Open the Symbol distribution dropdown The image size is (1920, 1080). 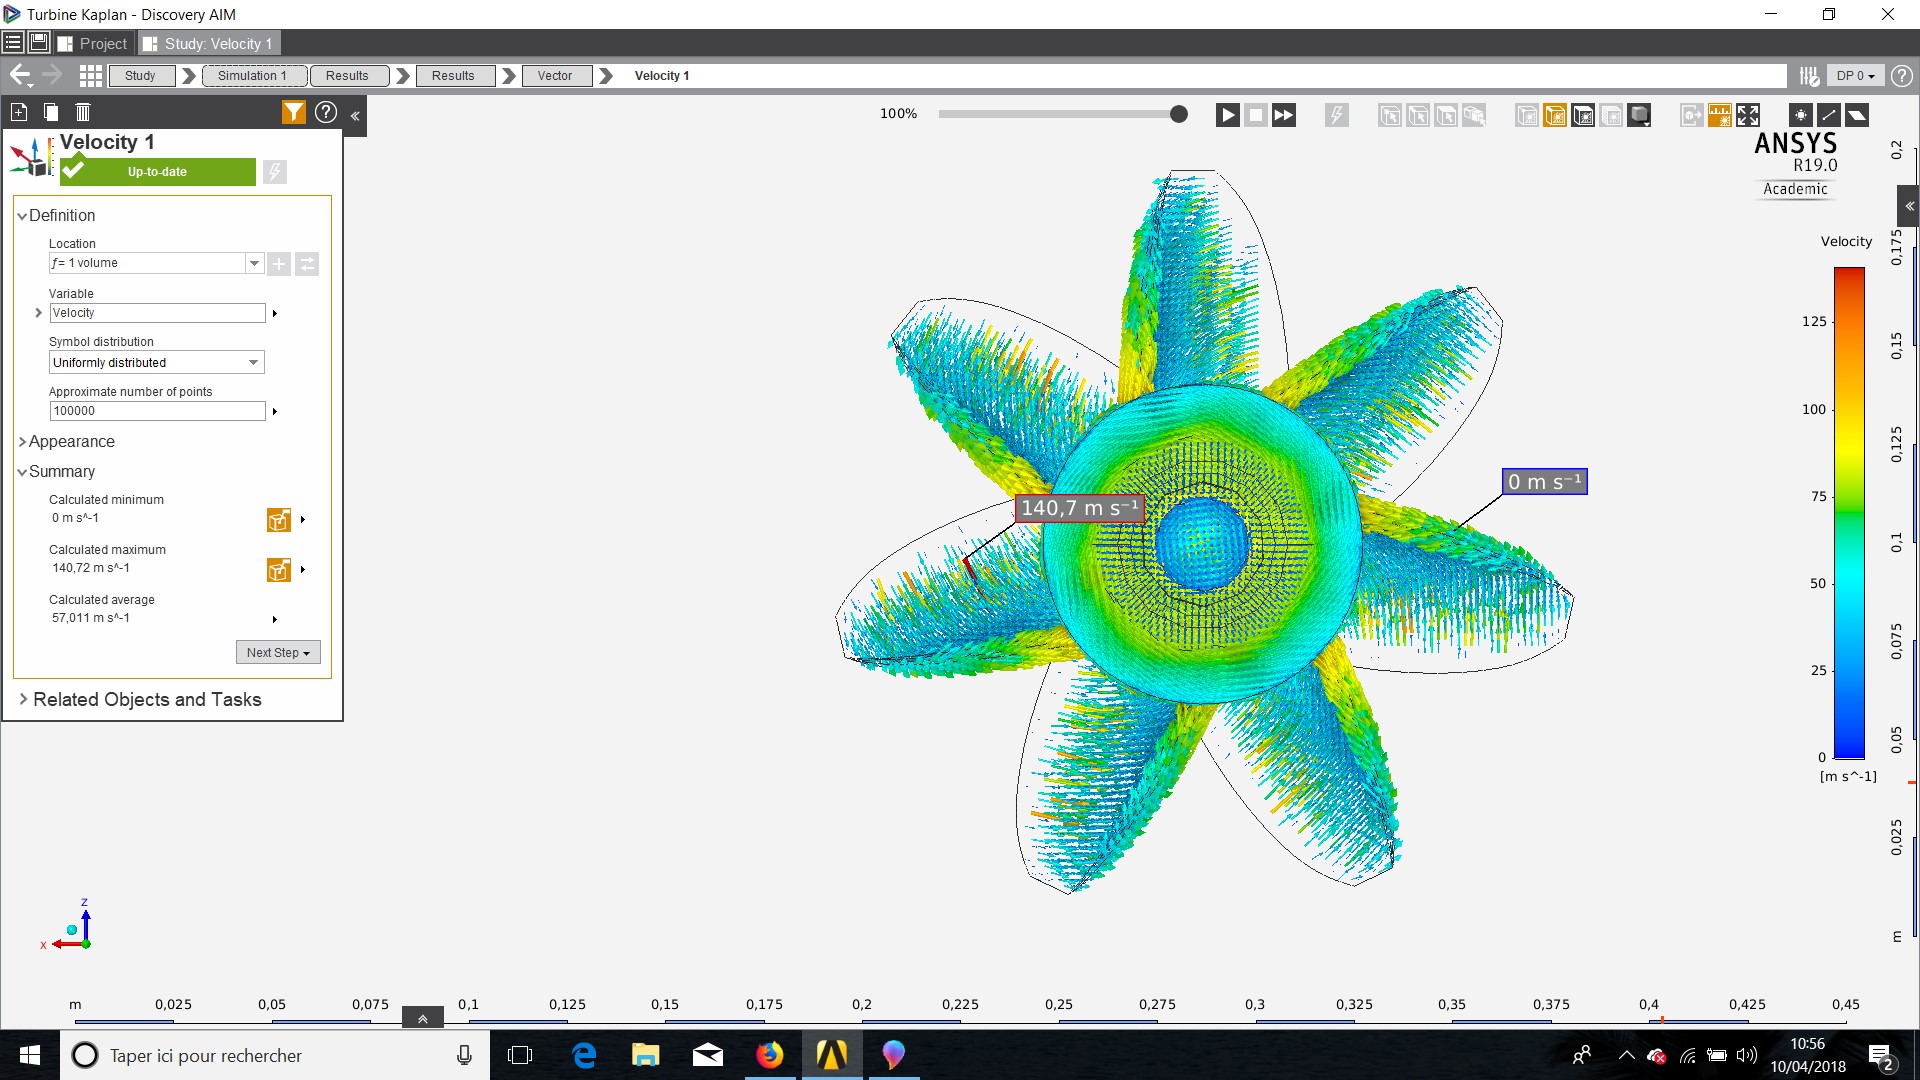(x=253, y=362)
